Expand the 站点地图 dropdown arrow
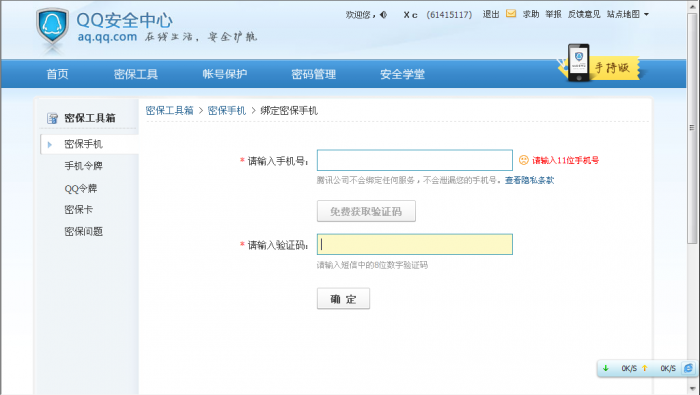The image size is (700, 395). (646, 15)
